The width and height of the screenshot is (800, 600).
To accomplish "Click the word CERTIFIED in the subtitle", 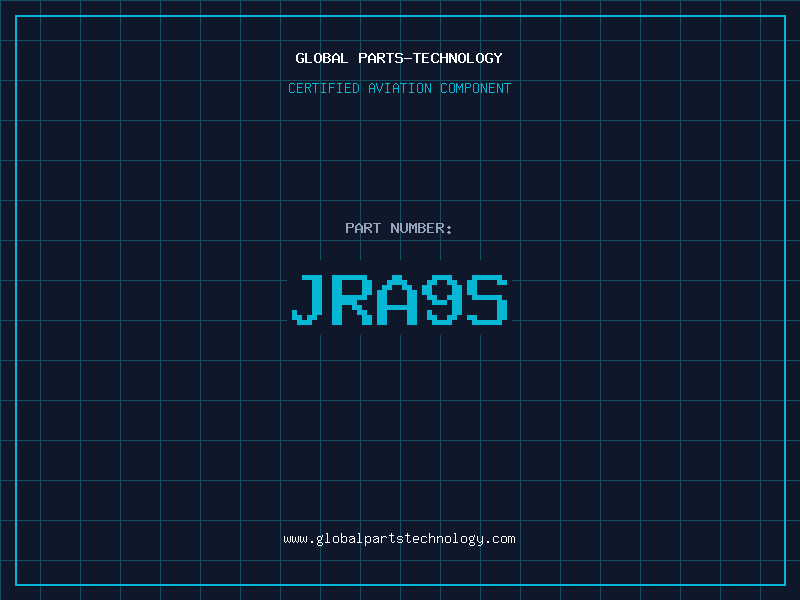I will coord(324,88).
